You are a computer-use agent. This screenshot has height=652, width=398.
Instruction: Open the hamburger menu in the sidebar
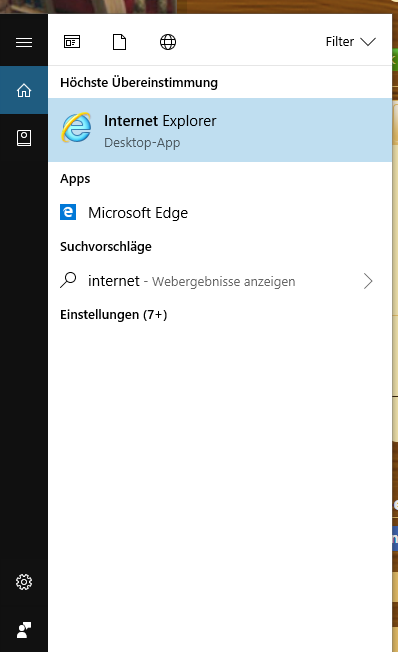(x=24, y=42)
